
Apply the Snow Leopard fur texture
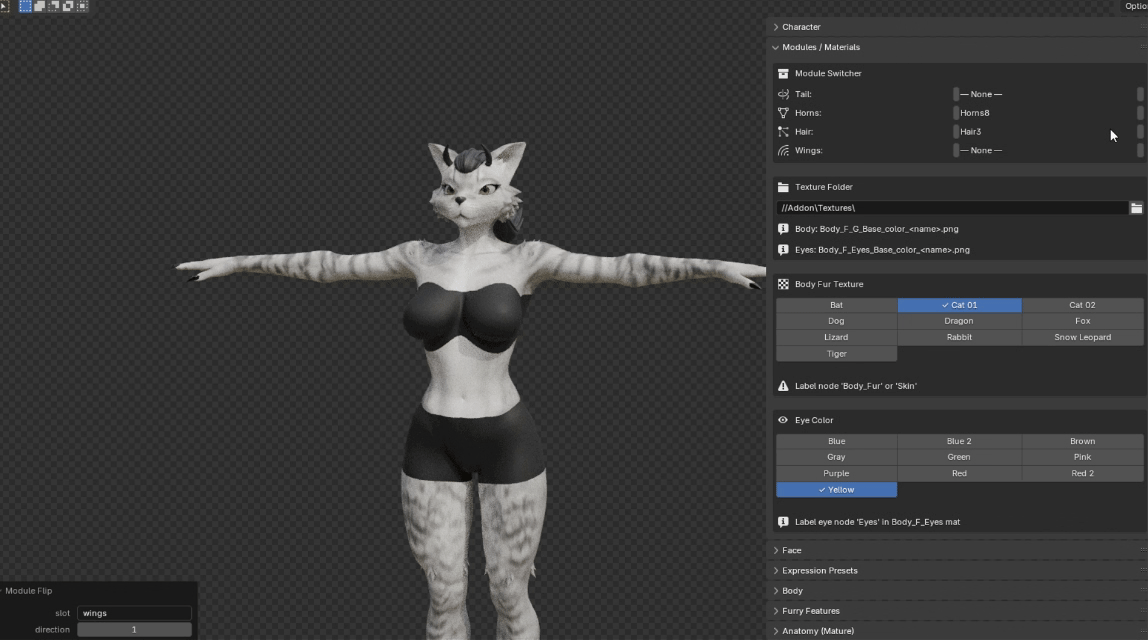click(1082, 337)
